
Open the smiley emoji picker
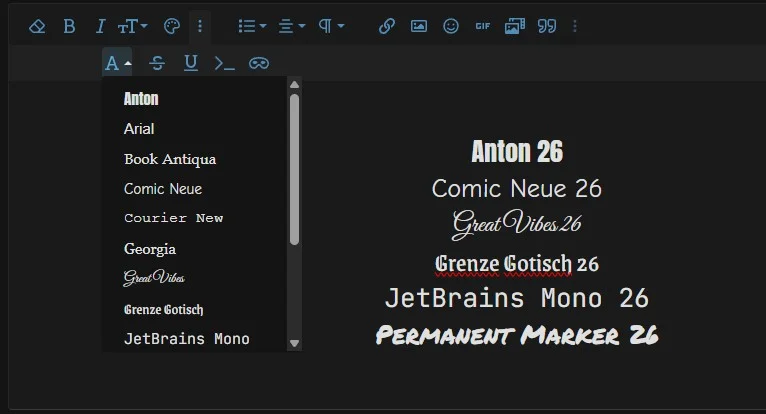[450, 26]
